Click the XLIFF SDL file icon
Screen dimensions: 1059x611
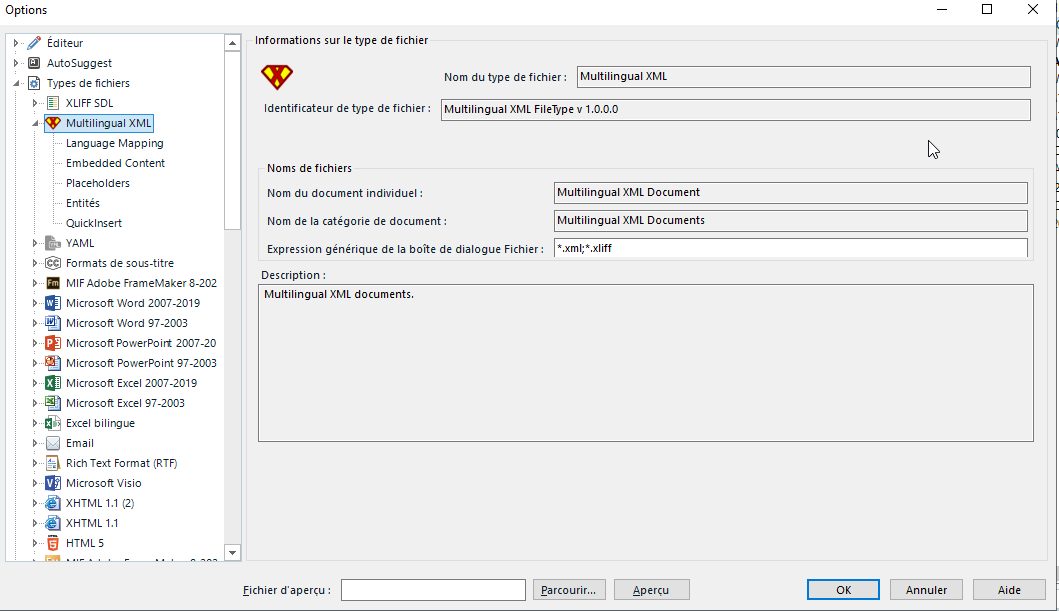coord(53,103)
